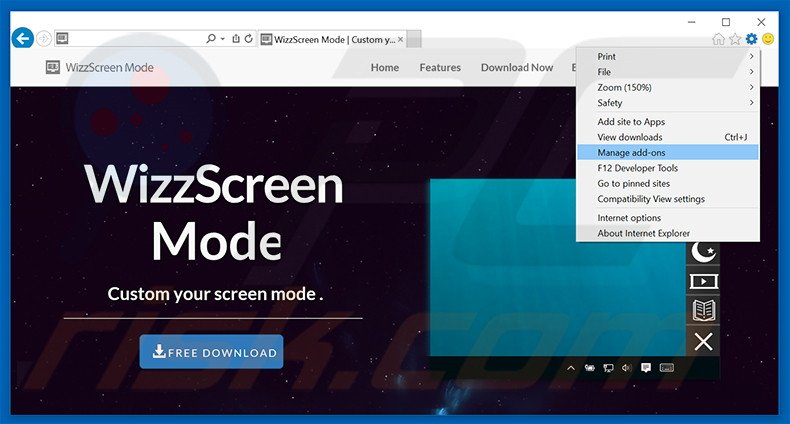Click the Tools gear icon
This screenshot has height=424, width=790.
click(x=752, y=39)
